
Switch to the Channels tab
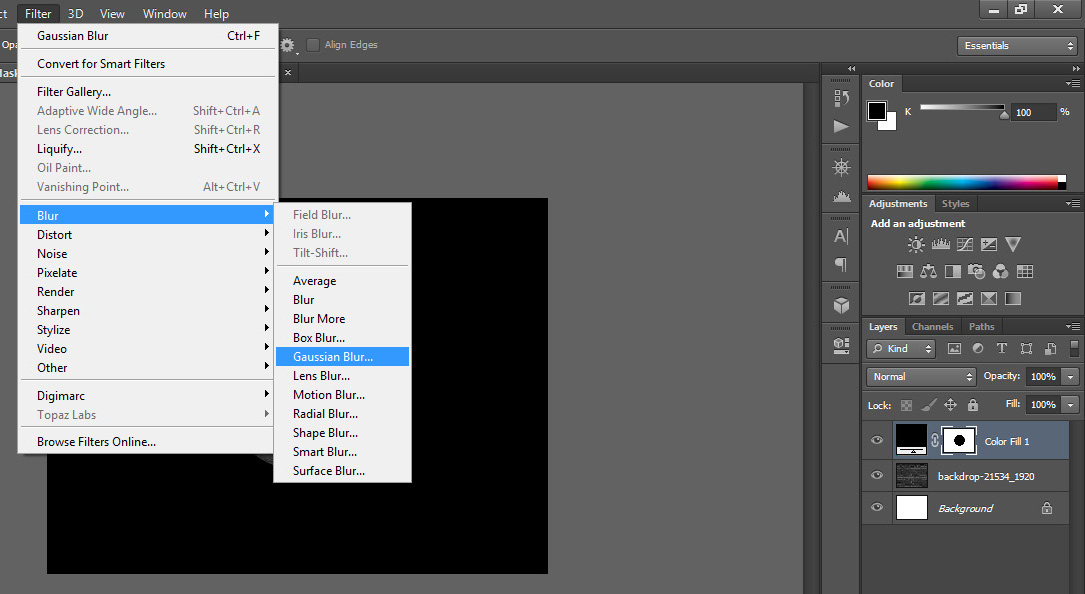(932, 327)
